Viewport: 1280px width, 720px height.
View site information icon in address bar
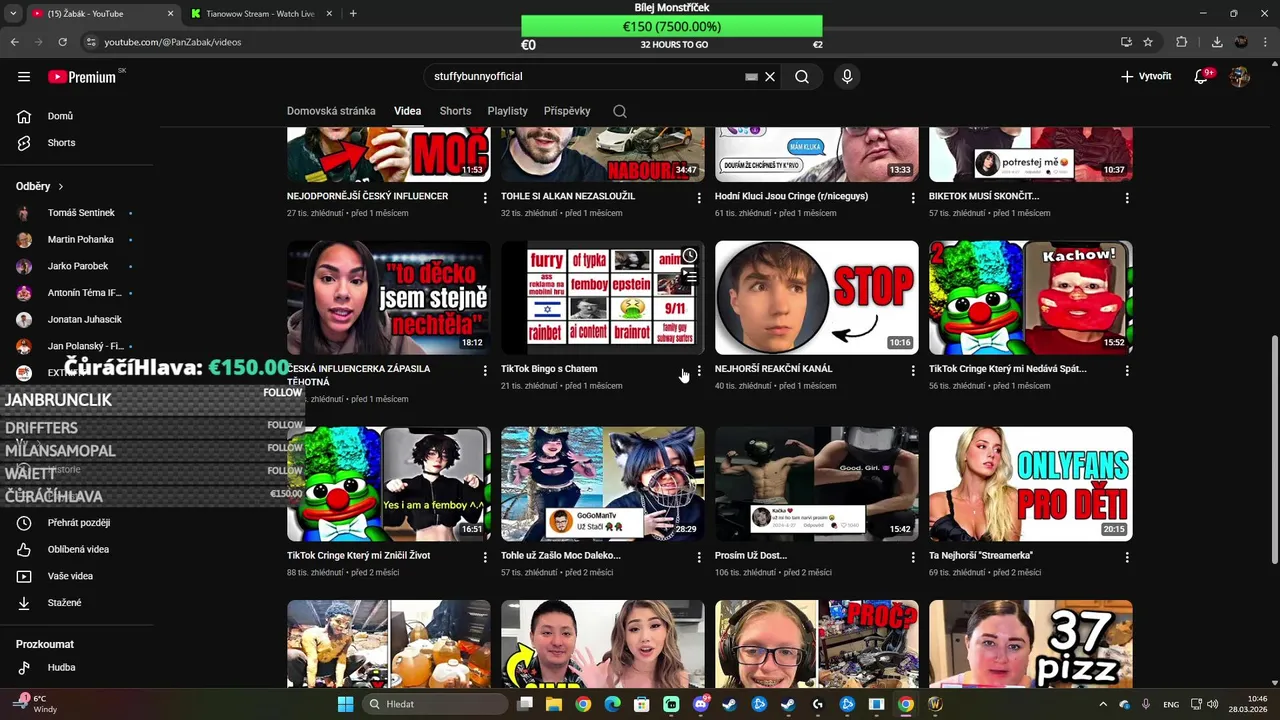pos(90,42)
